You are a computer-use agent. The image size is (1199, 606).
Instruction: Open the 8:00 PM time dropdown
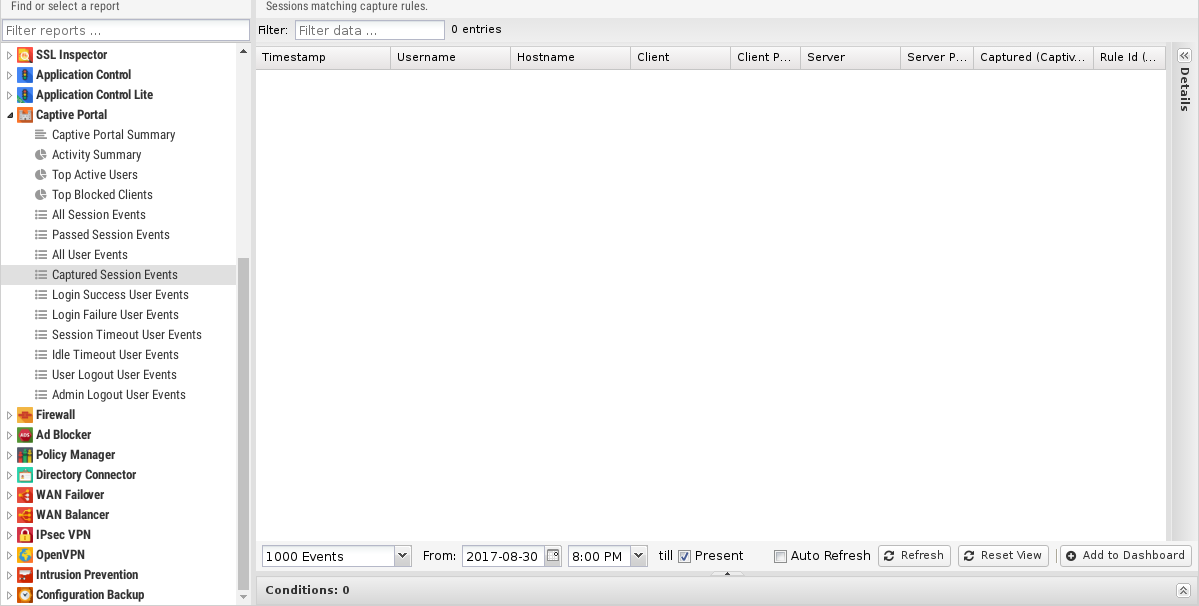[x=638, y=556]
